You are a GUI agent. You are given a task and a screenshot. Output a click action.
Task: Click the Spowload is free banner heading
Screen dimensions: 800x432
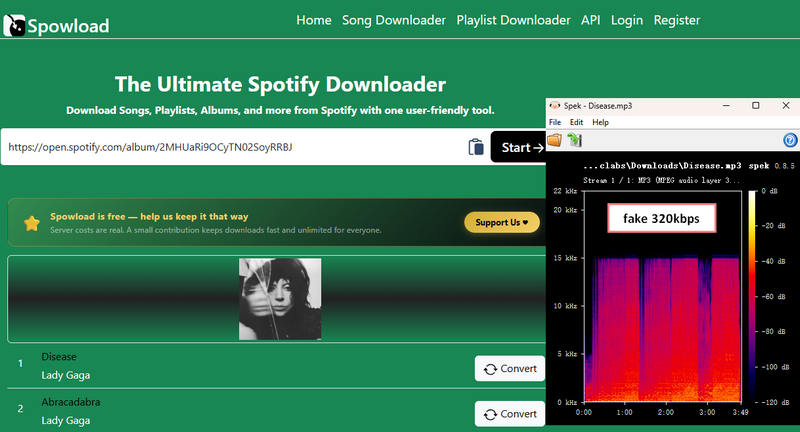(x=149, y=216)
